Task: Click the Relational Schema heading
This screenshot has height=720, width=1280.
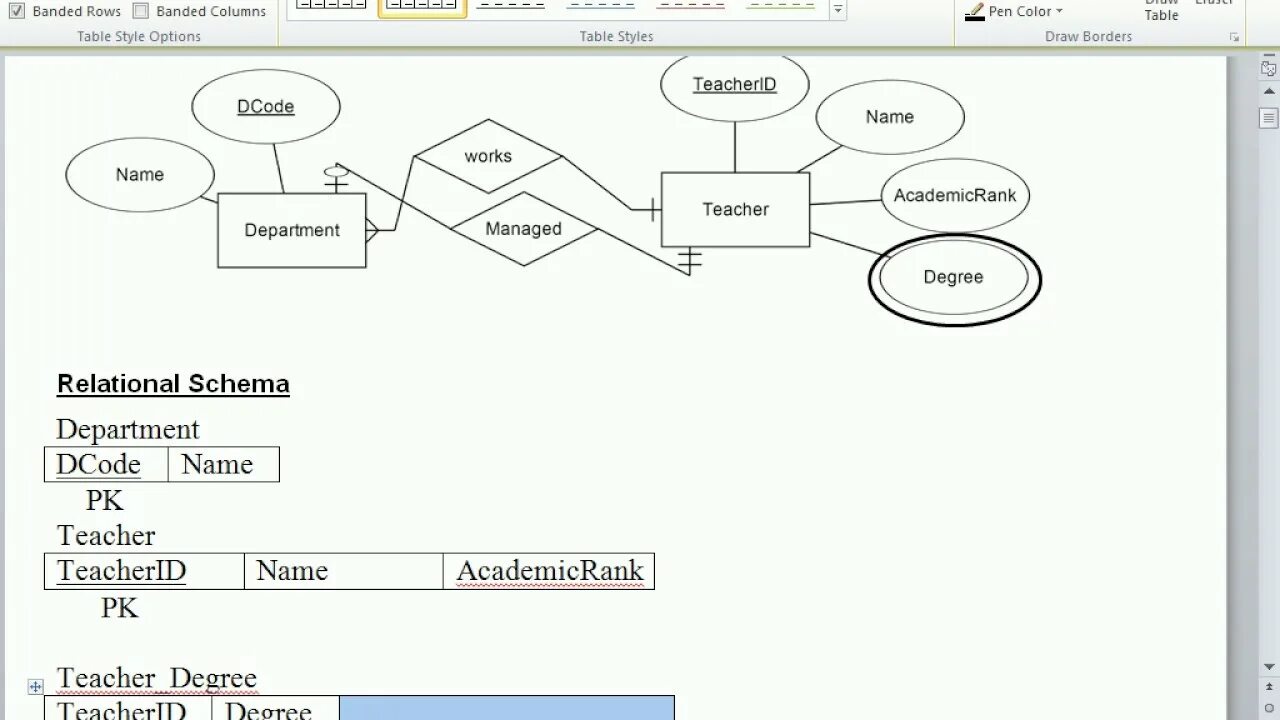Action: 173,384
